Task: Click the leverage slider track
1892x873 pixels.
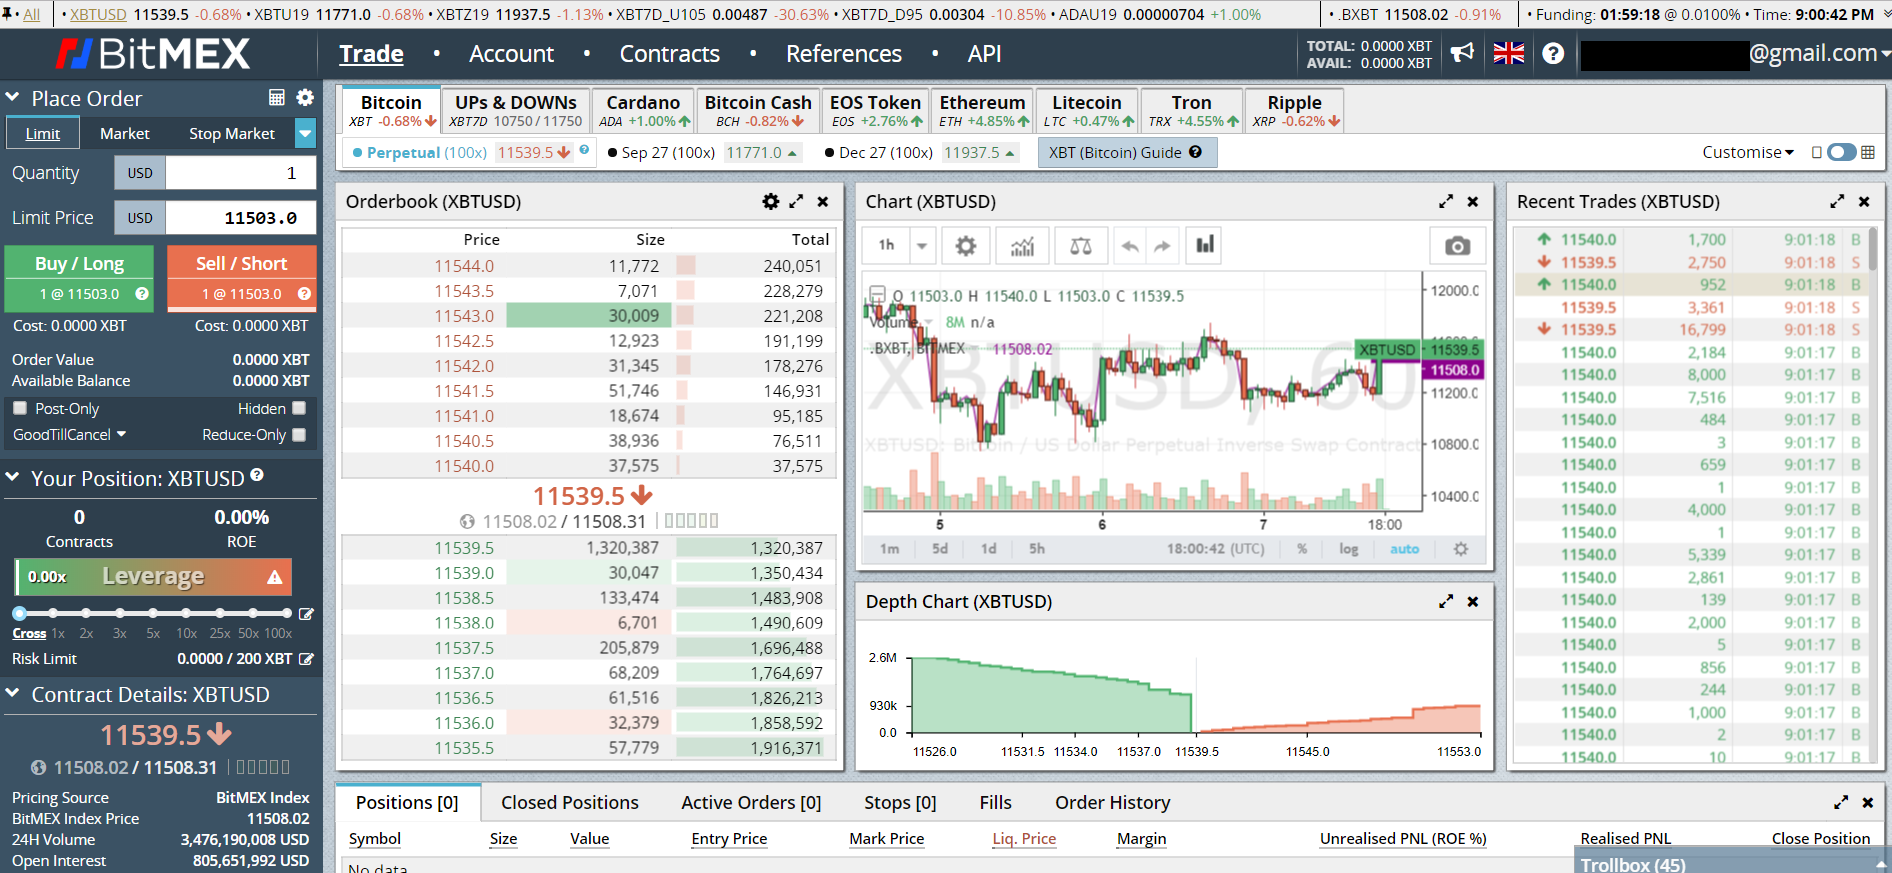Action: (x=153, y=613)
